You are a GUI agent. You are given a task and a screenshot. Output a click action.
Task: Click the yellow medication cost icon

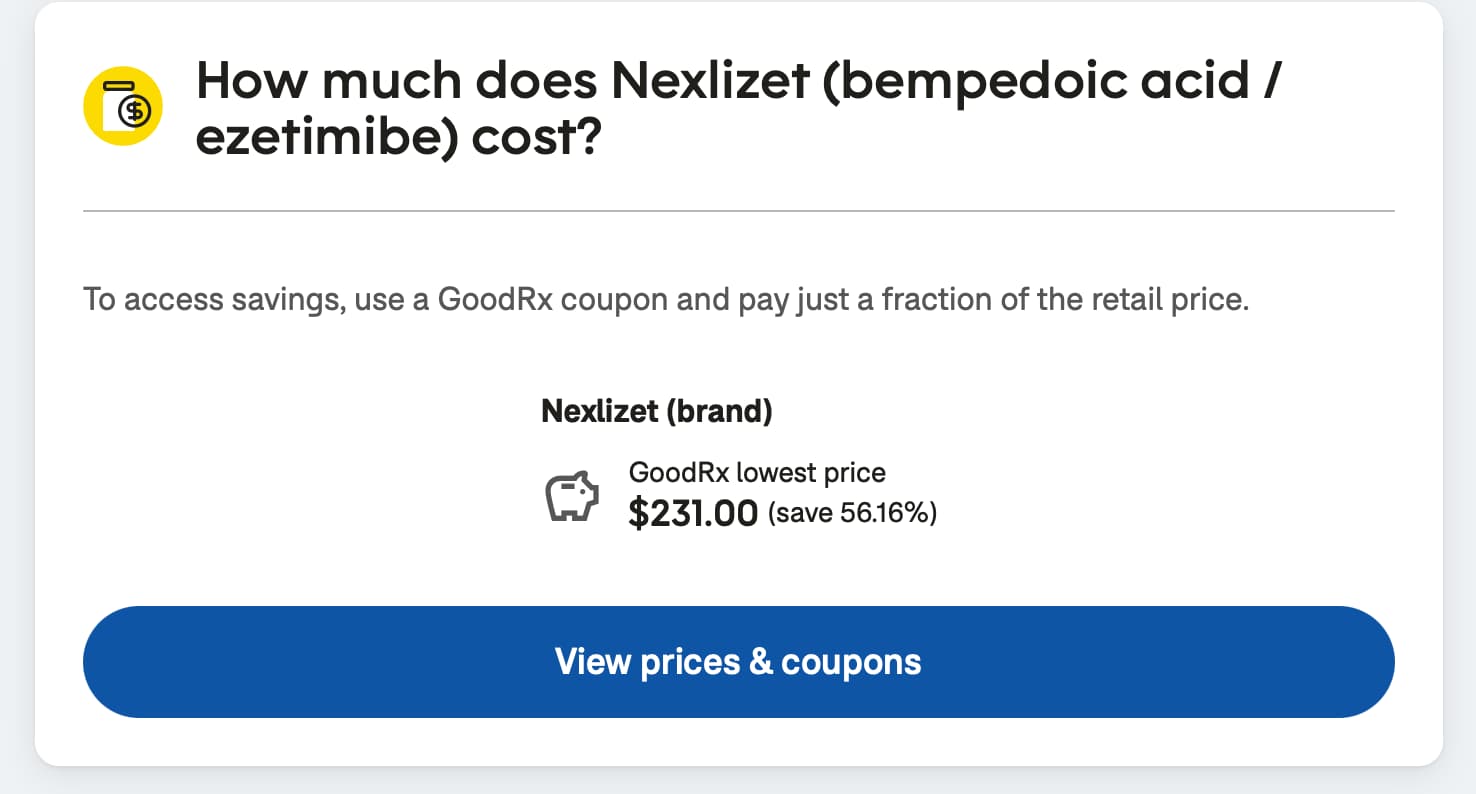pyautogui.click(x=123, y=106)
